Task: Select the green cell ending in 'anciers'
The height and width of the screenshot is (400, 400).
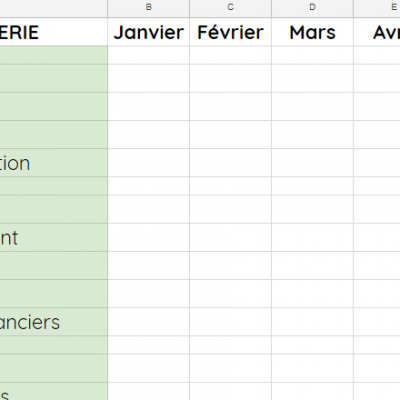Action: pos(54,322)
